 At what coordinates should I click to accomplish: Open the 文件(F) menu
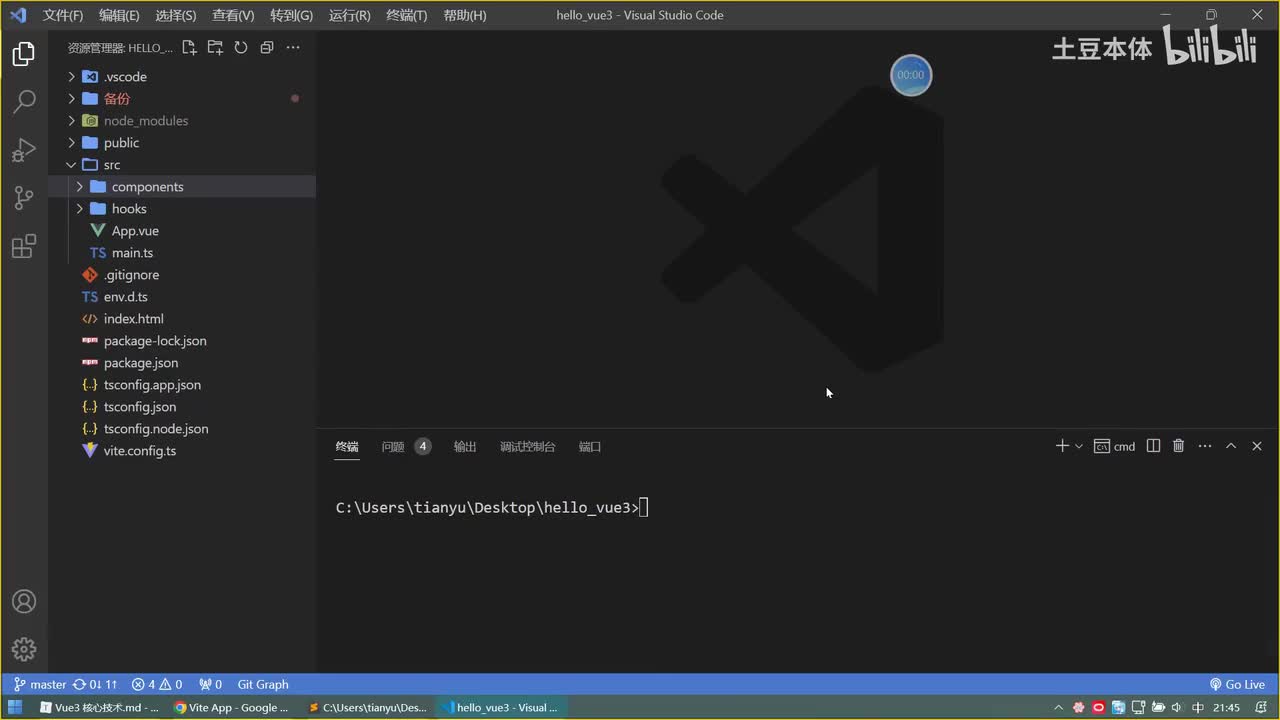63,15
